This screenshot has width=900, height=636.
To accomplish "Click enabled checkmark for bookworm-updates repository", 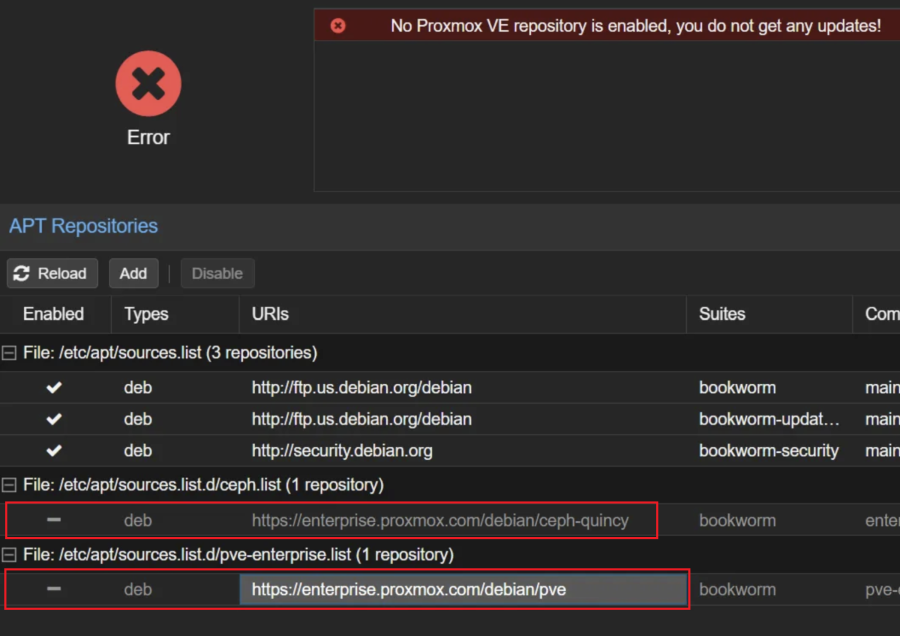I will click(x=54, y=419).
